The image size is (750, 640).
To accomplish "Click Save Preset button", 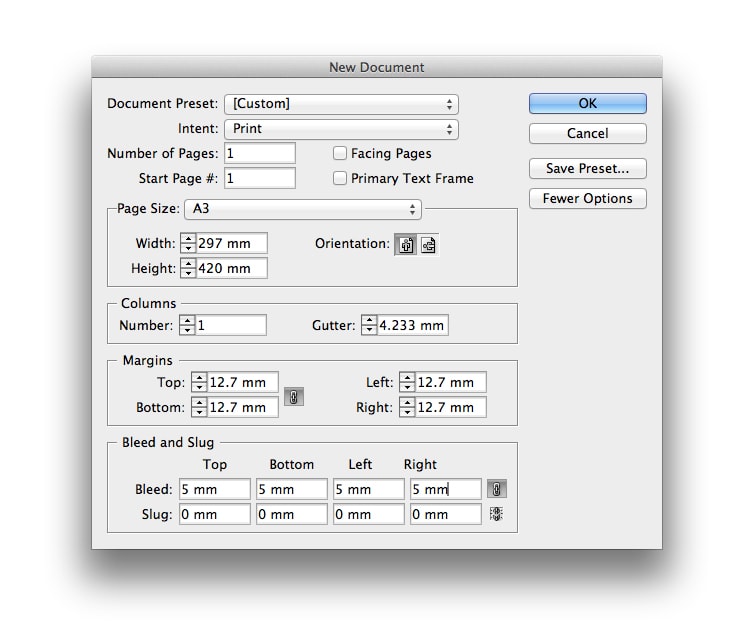I will tap(587, 168).
